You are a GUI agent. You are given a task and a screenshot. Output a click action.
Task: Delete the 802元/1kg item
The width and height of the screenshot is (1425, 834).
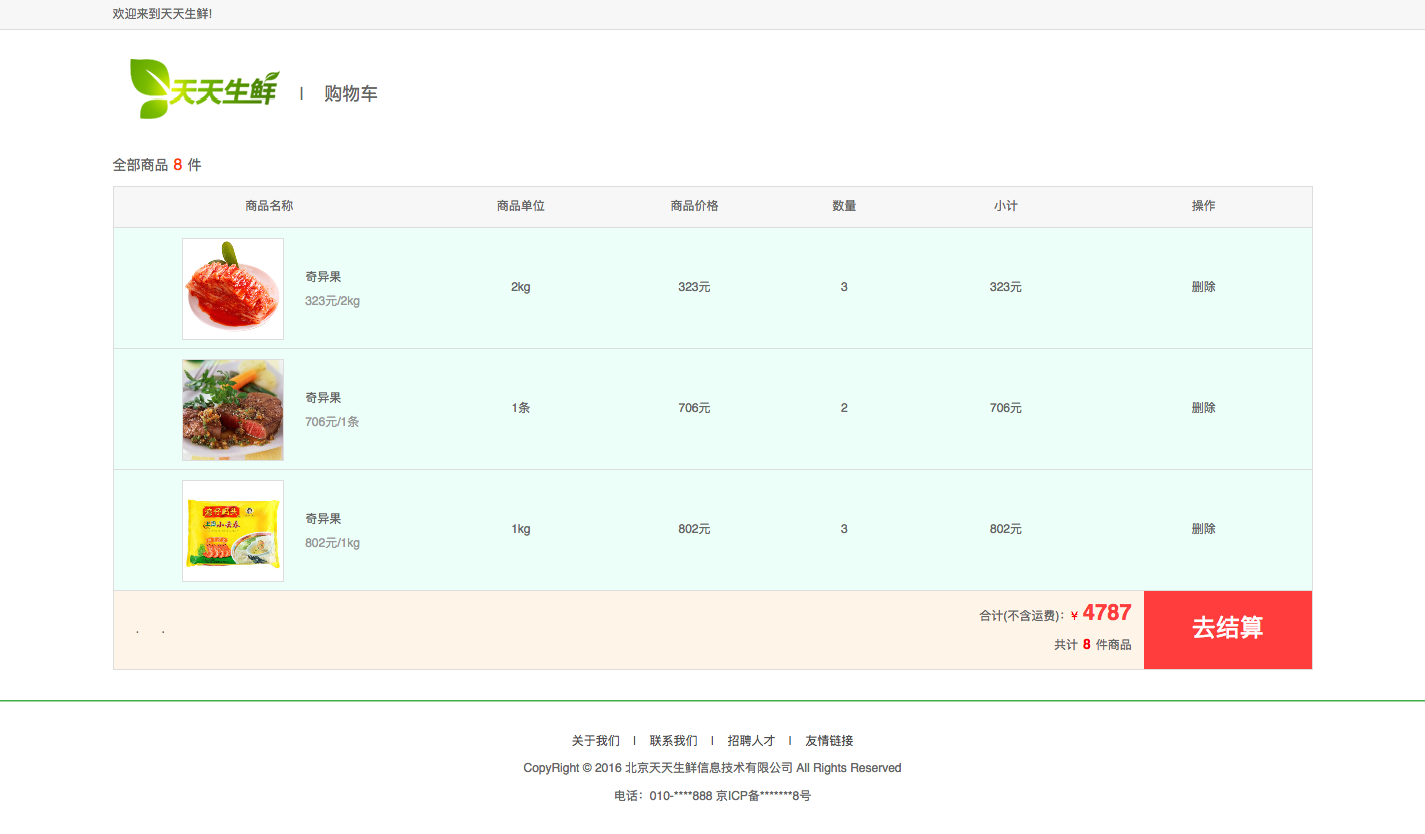(x=1203, y=529)
